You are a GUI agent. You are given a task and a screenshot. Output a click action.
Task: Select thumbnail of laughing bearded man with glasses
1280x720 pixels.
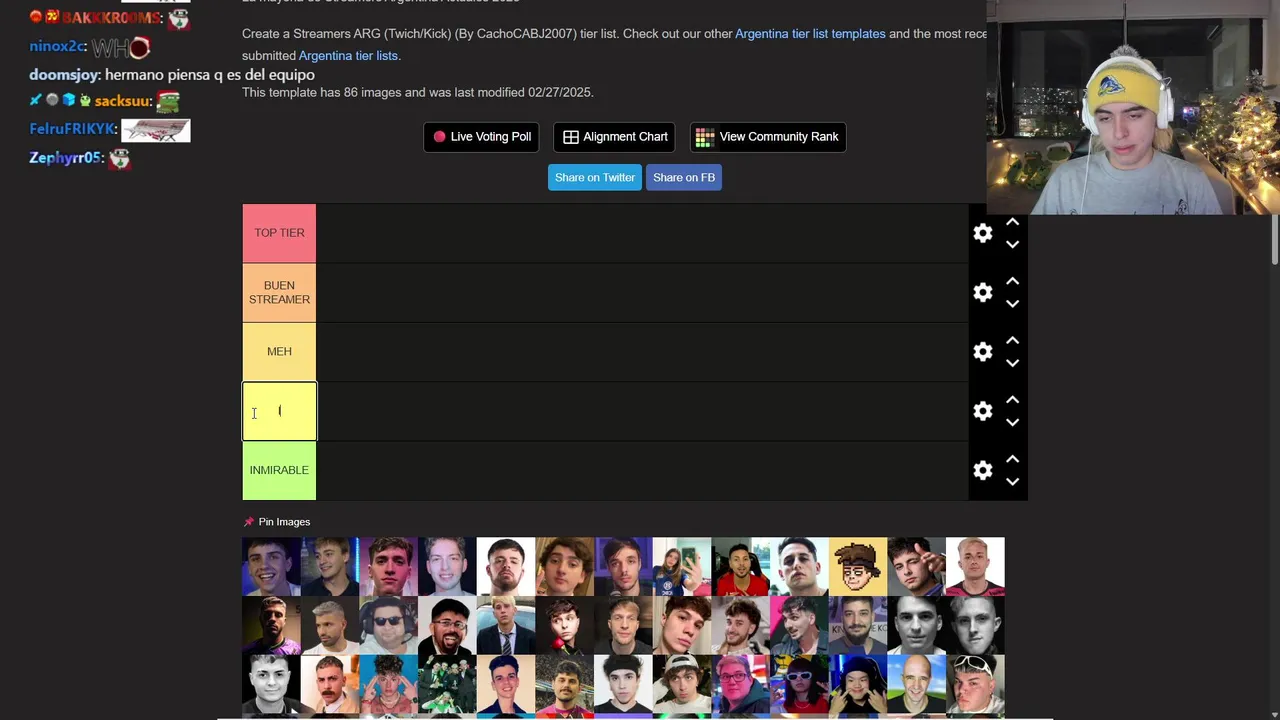(447, 625)
